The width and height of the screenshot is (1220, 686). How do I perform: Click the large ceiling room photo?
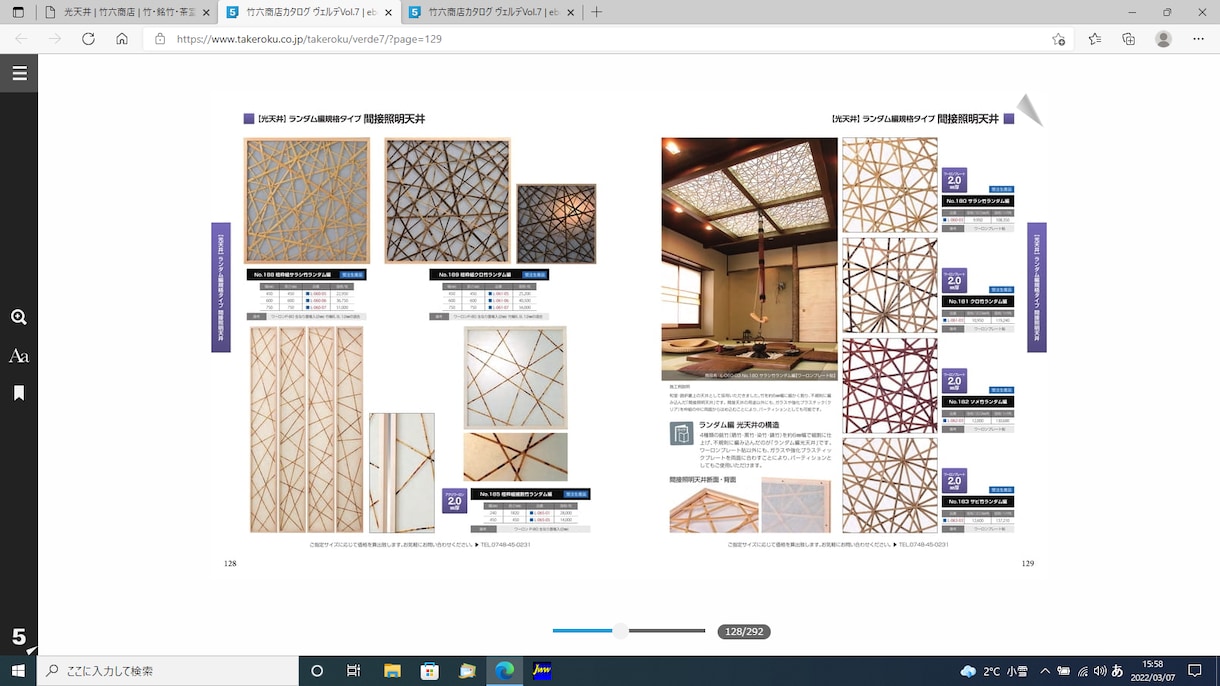pos(750,259)
